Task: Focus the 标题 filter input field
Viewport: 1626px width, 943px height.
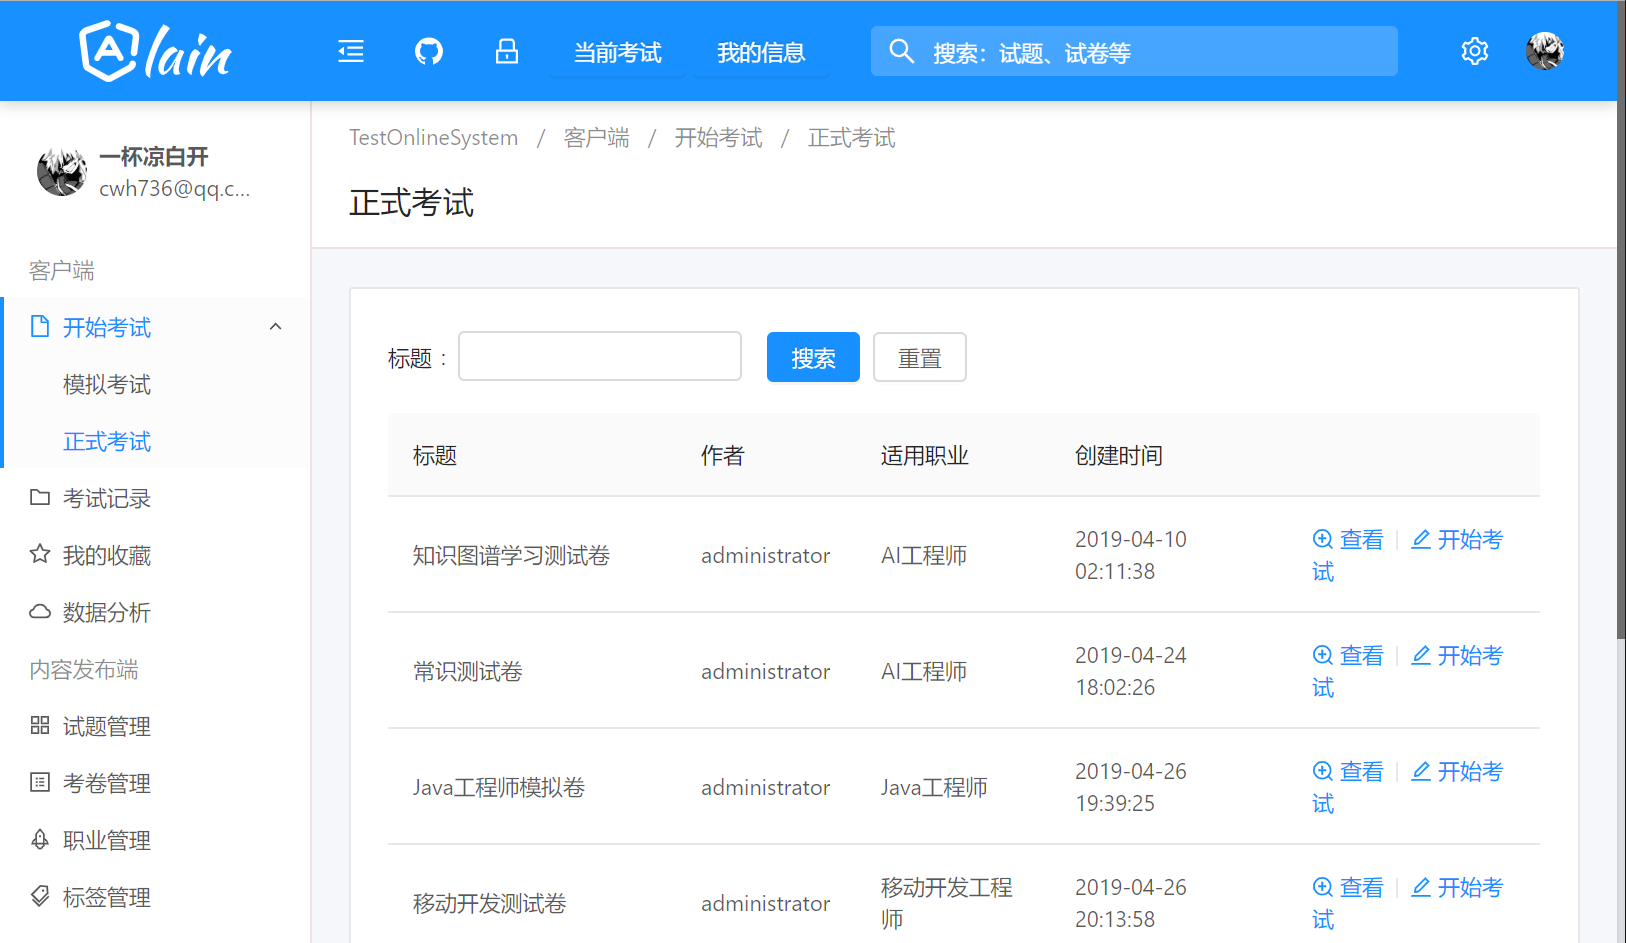Action: pos(600,357)
